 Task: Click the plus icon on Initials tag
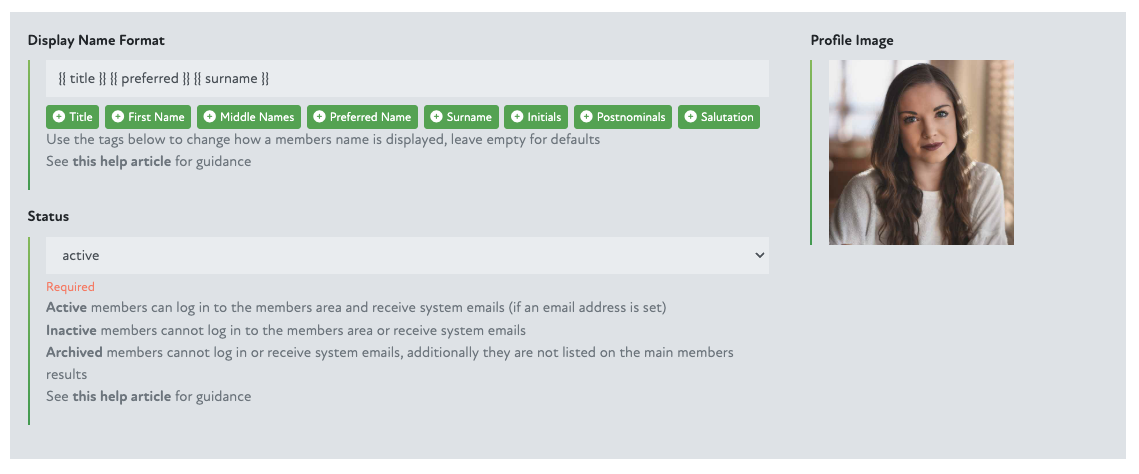[517, 117]
